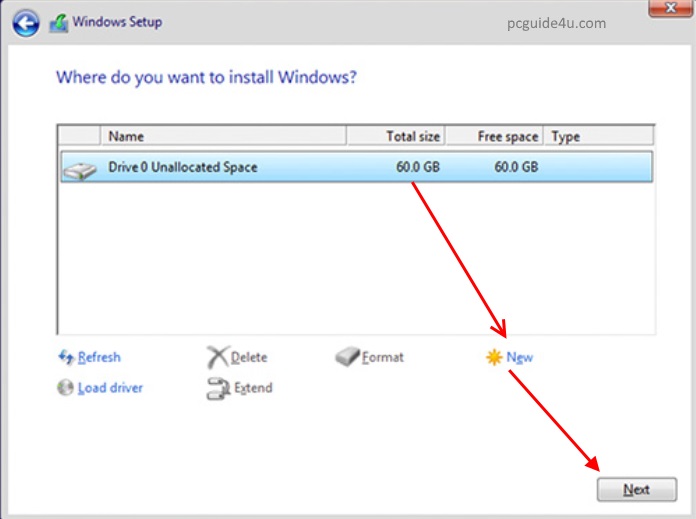Create a partition via New link
Viewport: 696px width, 519px height.
click(520, 357)
